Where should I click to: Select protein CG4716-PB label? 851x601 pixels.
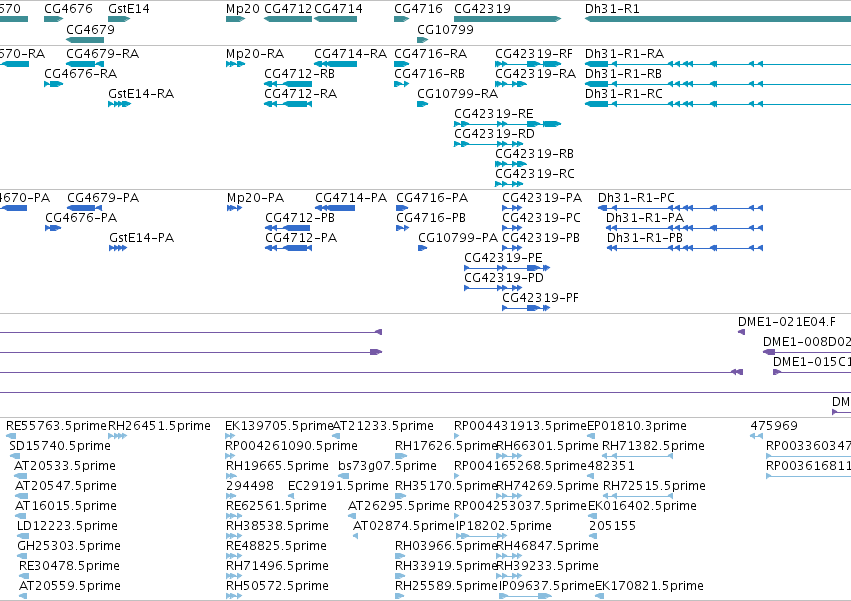[431, 218]
